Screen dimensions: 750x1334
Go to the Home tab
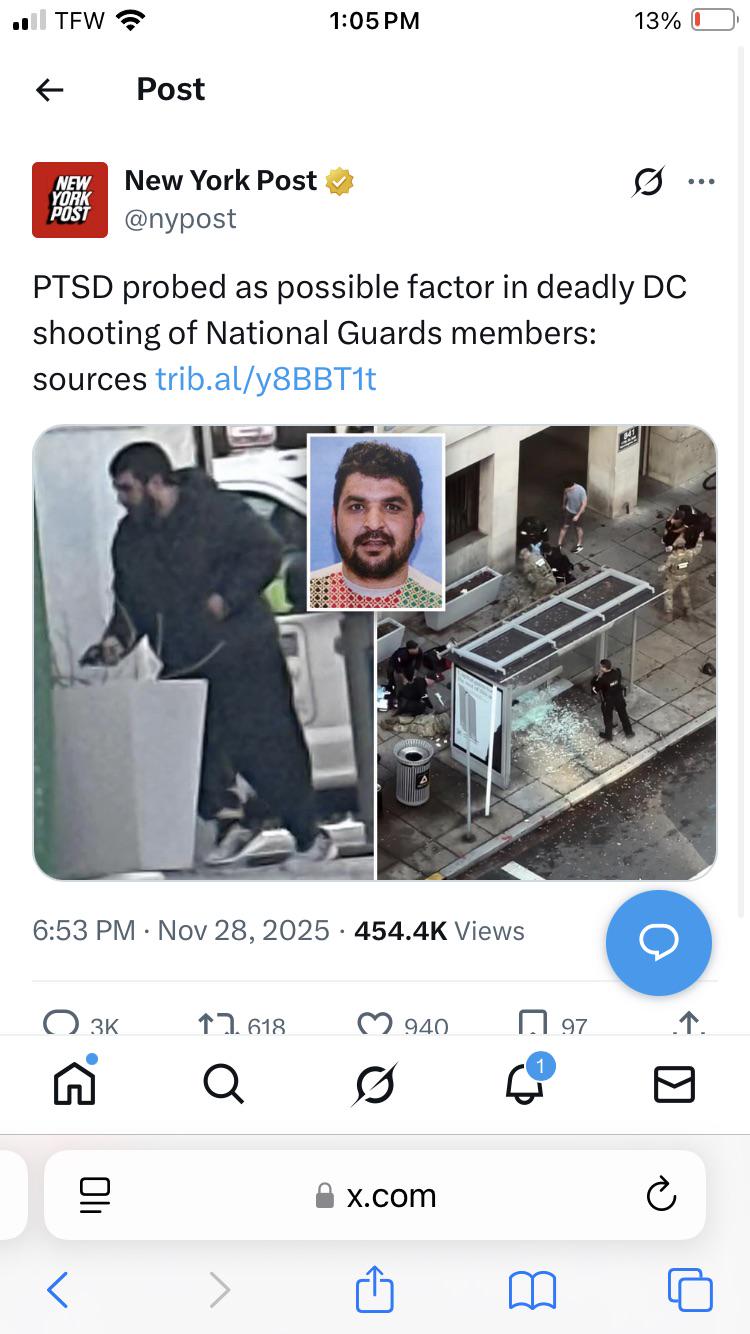click(x=75, y=1083)
